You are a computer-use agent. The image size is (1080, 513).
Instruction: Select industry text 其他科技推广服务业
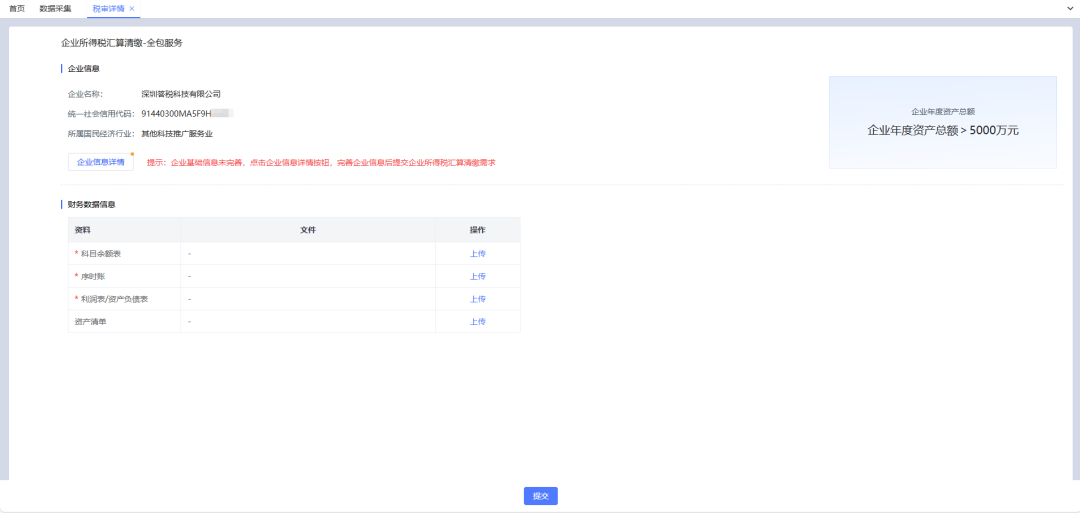tap(177, 134)
